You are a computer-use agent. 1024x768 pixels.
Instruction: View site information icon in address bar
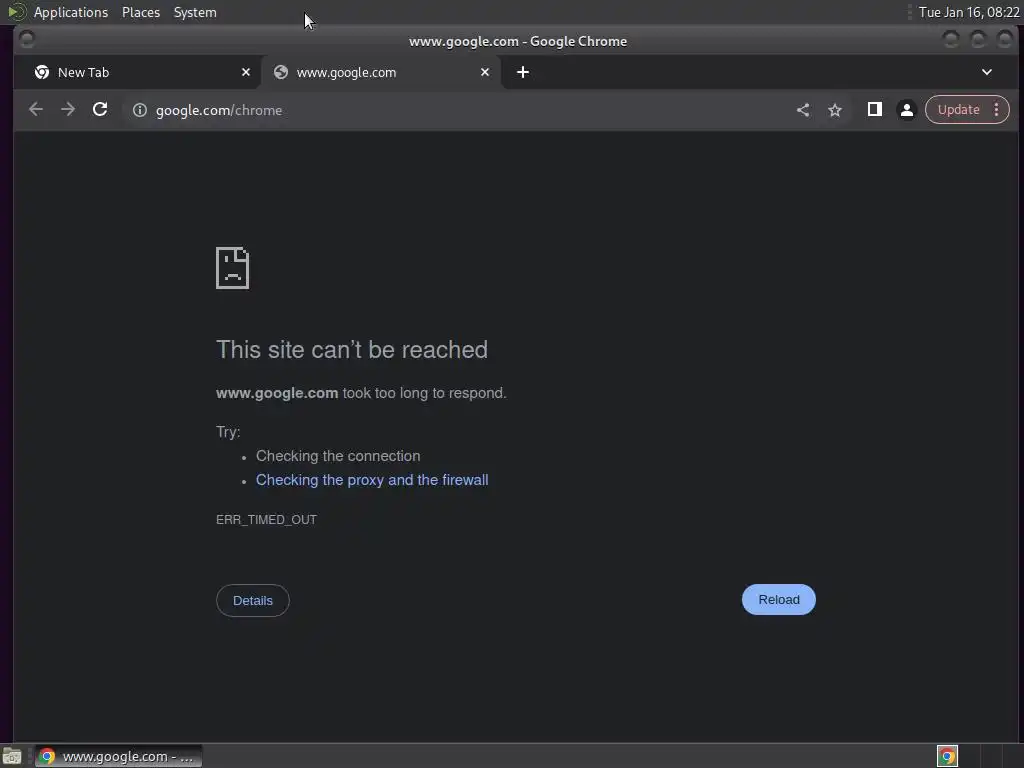pos(140,110)
